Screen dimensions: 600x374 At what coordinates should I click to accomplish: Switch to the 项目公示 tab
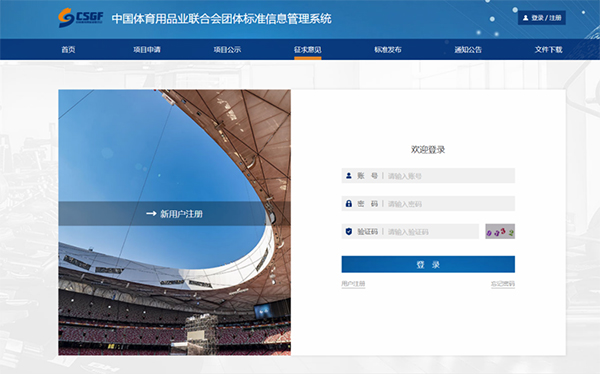(227, 49)
